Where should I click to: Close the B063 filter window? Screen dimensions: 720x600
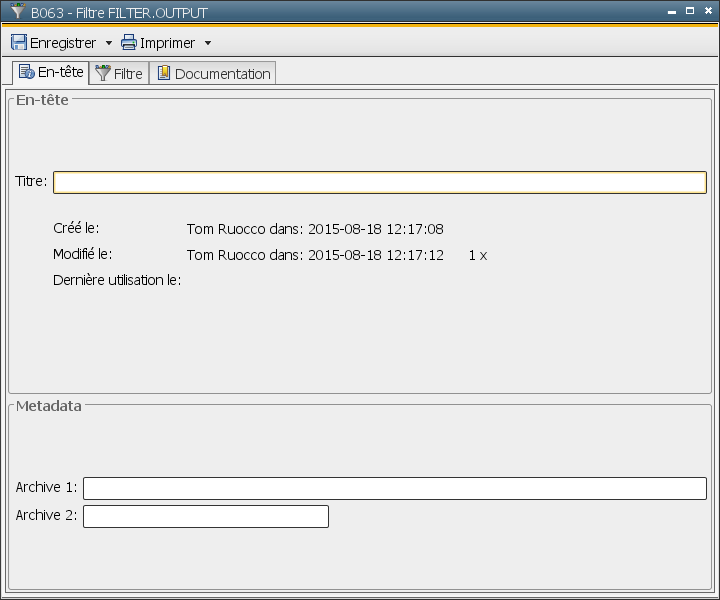(x=708, y=11)
